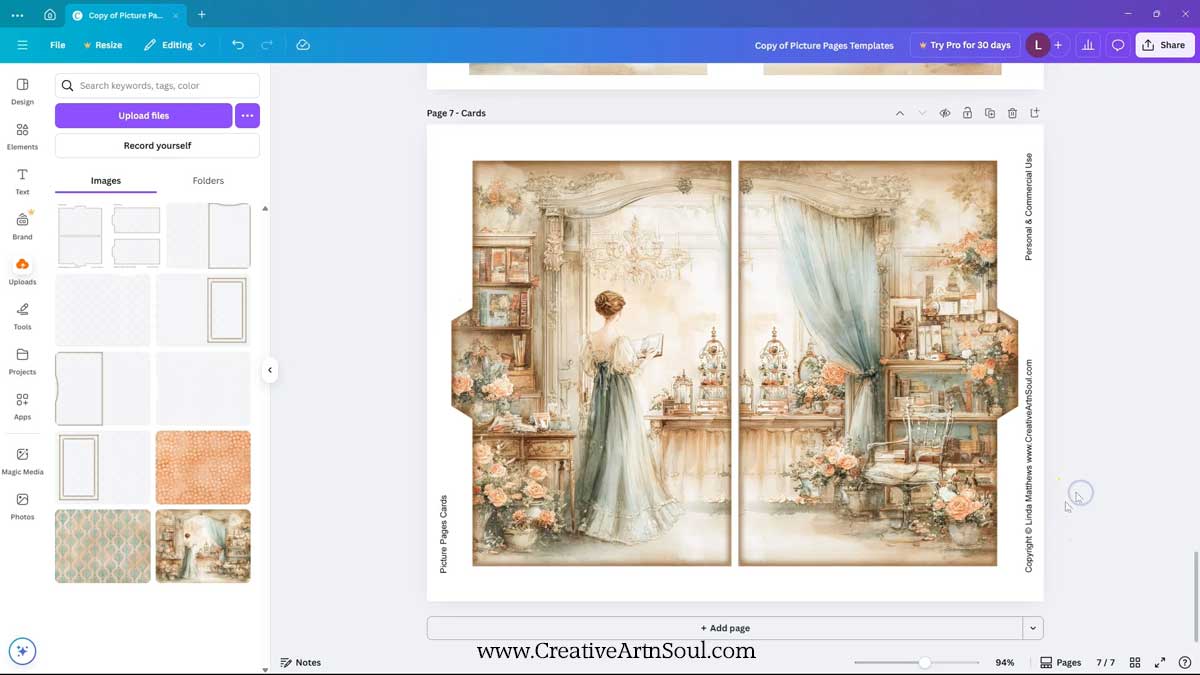Expand add page options arrow
Viewport: 1200px width, 675px height.
coord(1033,628)
